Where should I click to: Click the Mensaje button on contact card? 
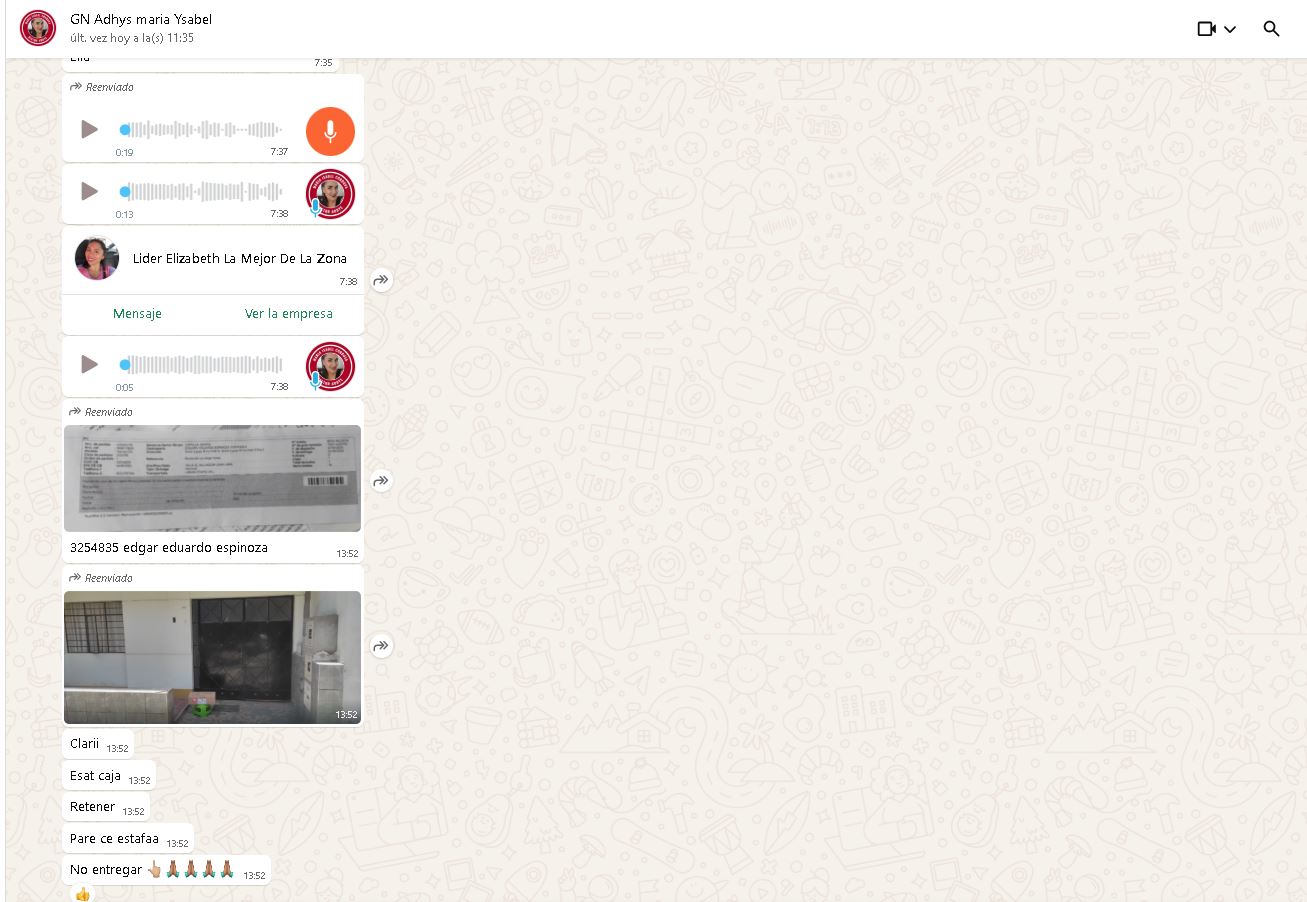point(137,313)
